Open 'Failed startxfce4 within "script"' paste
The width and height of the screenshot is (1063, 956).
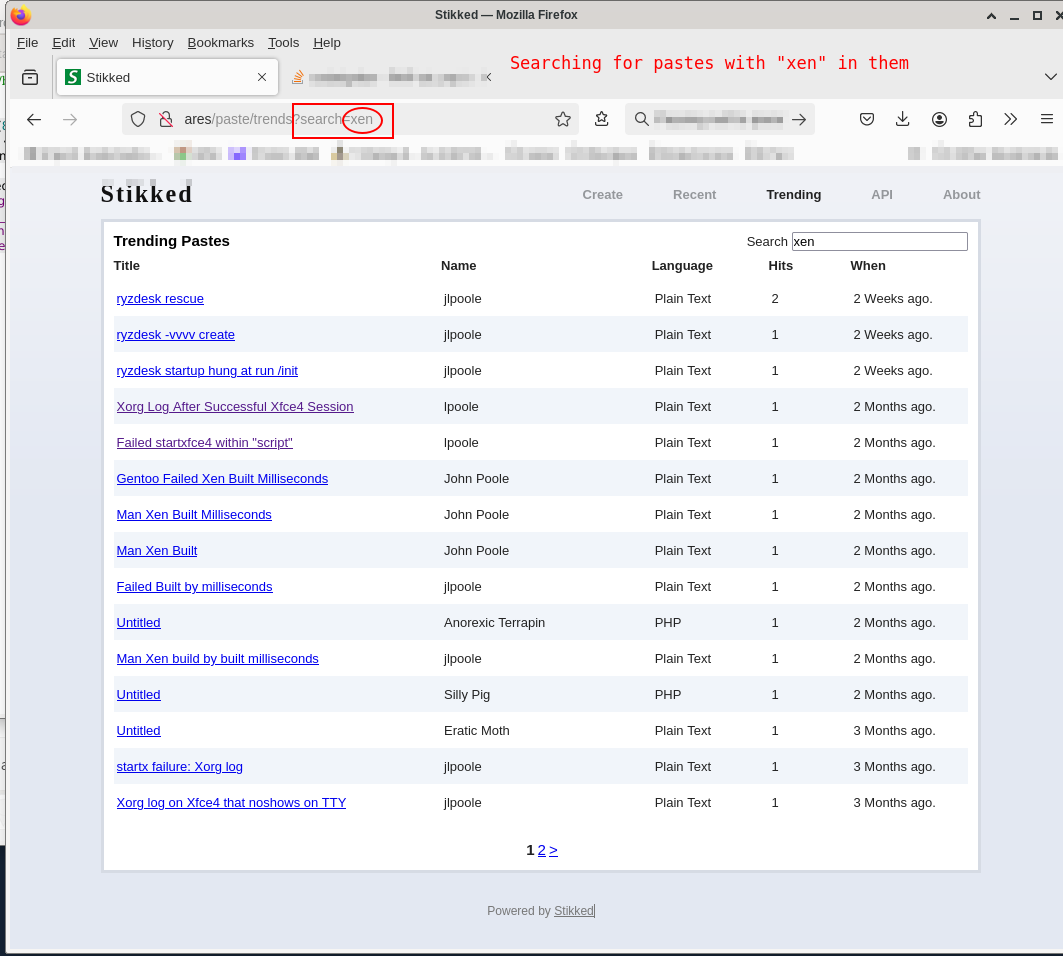click(x=204, y=443)
